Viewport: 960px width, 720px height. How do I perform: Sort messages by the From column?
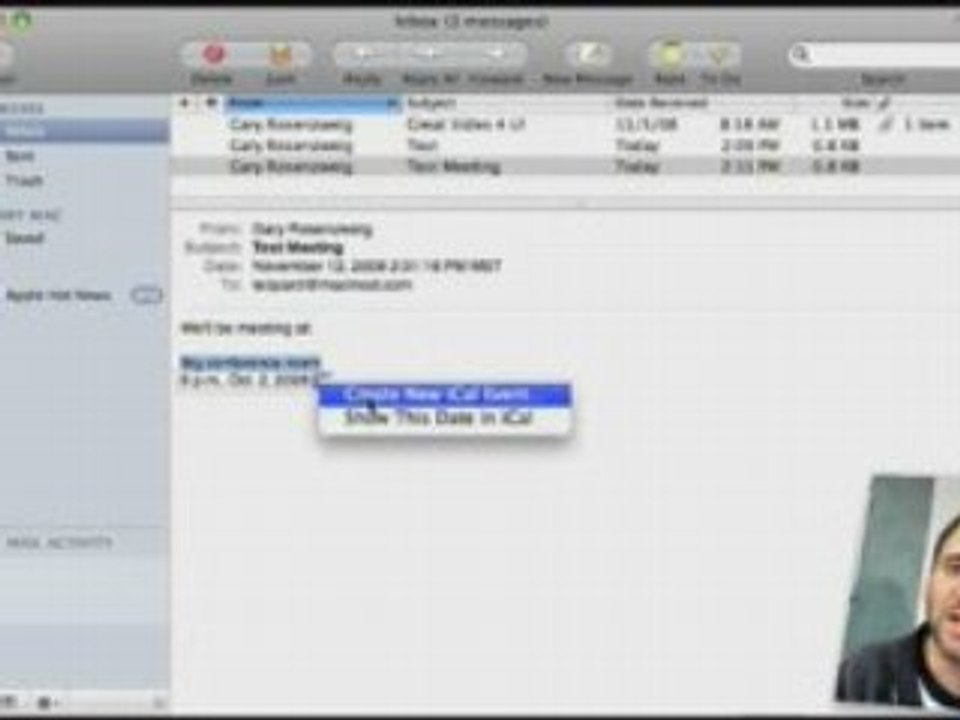point(312,103)
